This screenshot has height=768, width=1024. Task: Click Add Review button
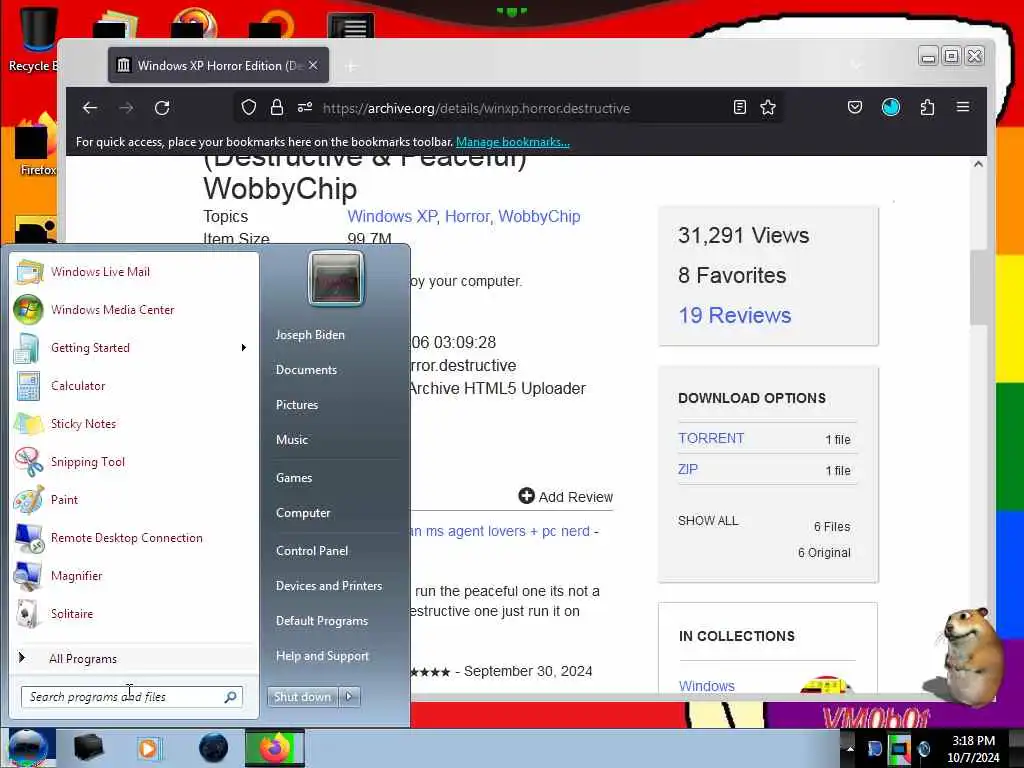566,496
